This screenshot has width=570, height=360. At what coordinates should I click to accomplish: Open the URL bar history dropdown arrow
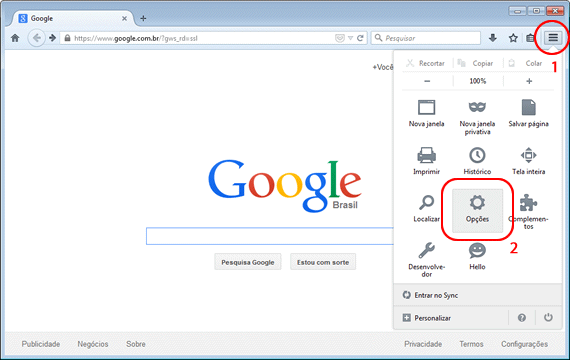click(x=350, y=38)
